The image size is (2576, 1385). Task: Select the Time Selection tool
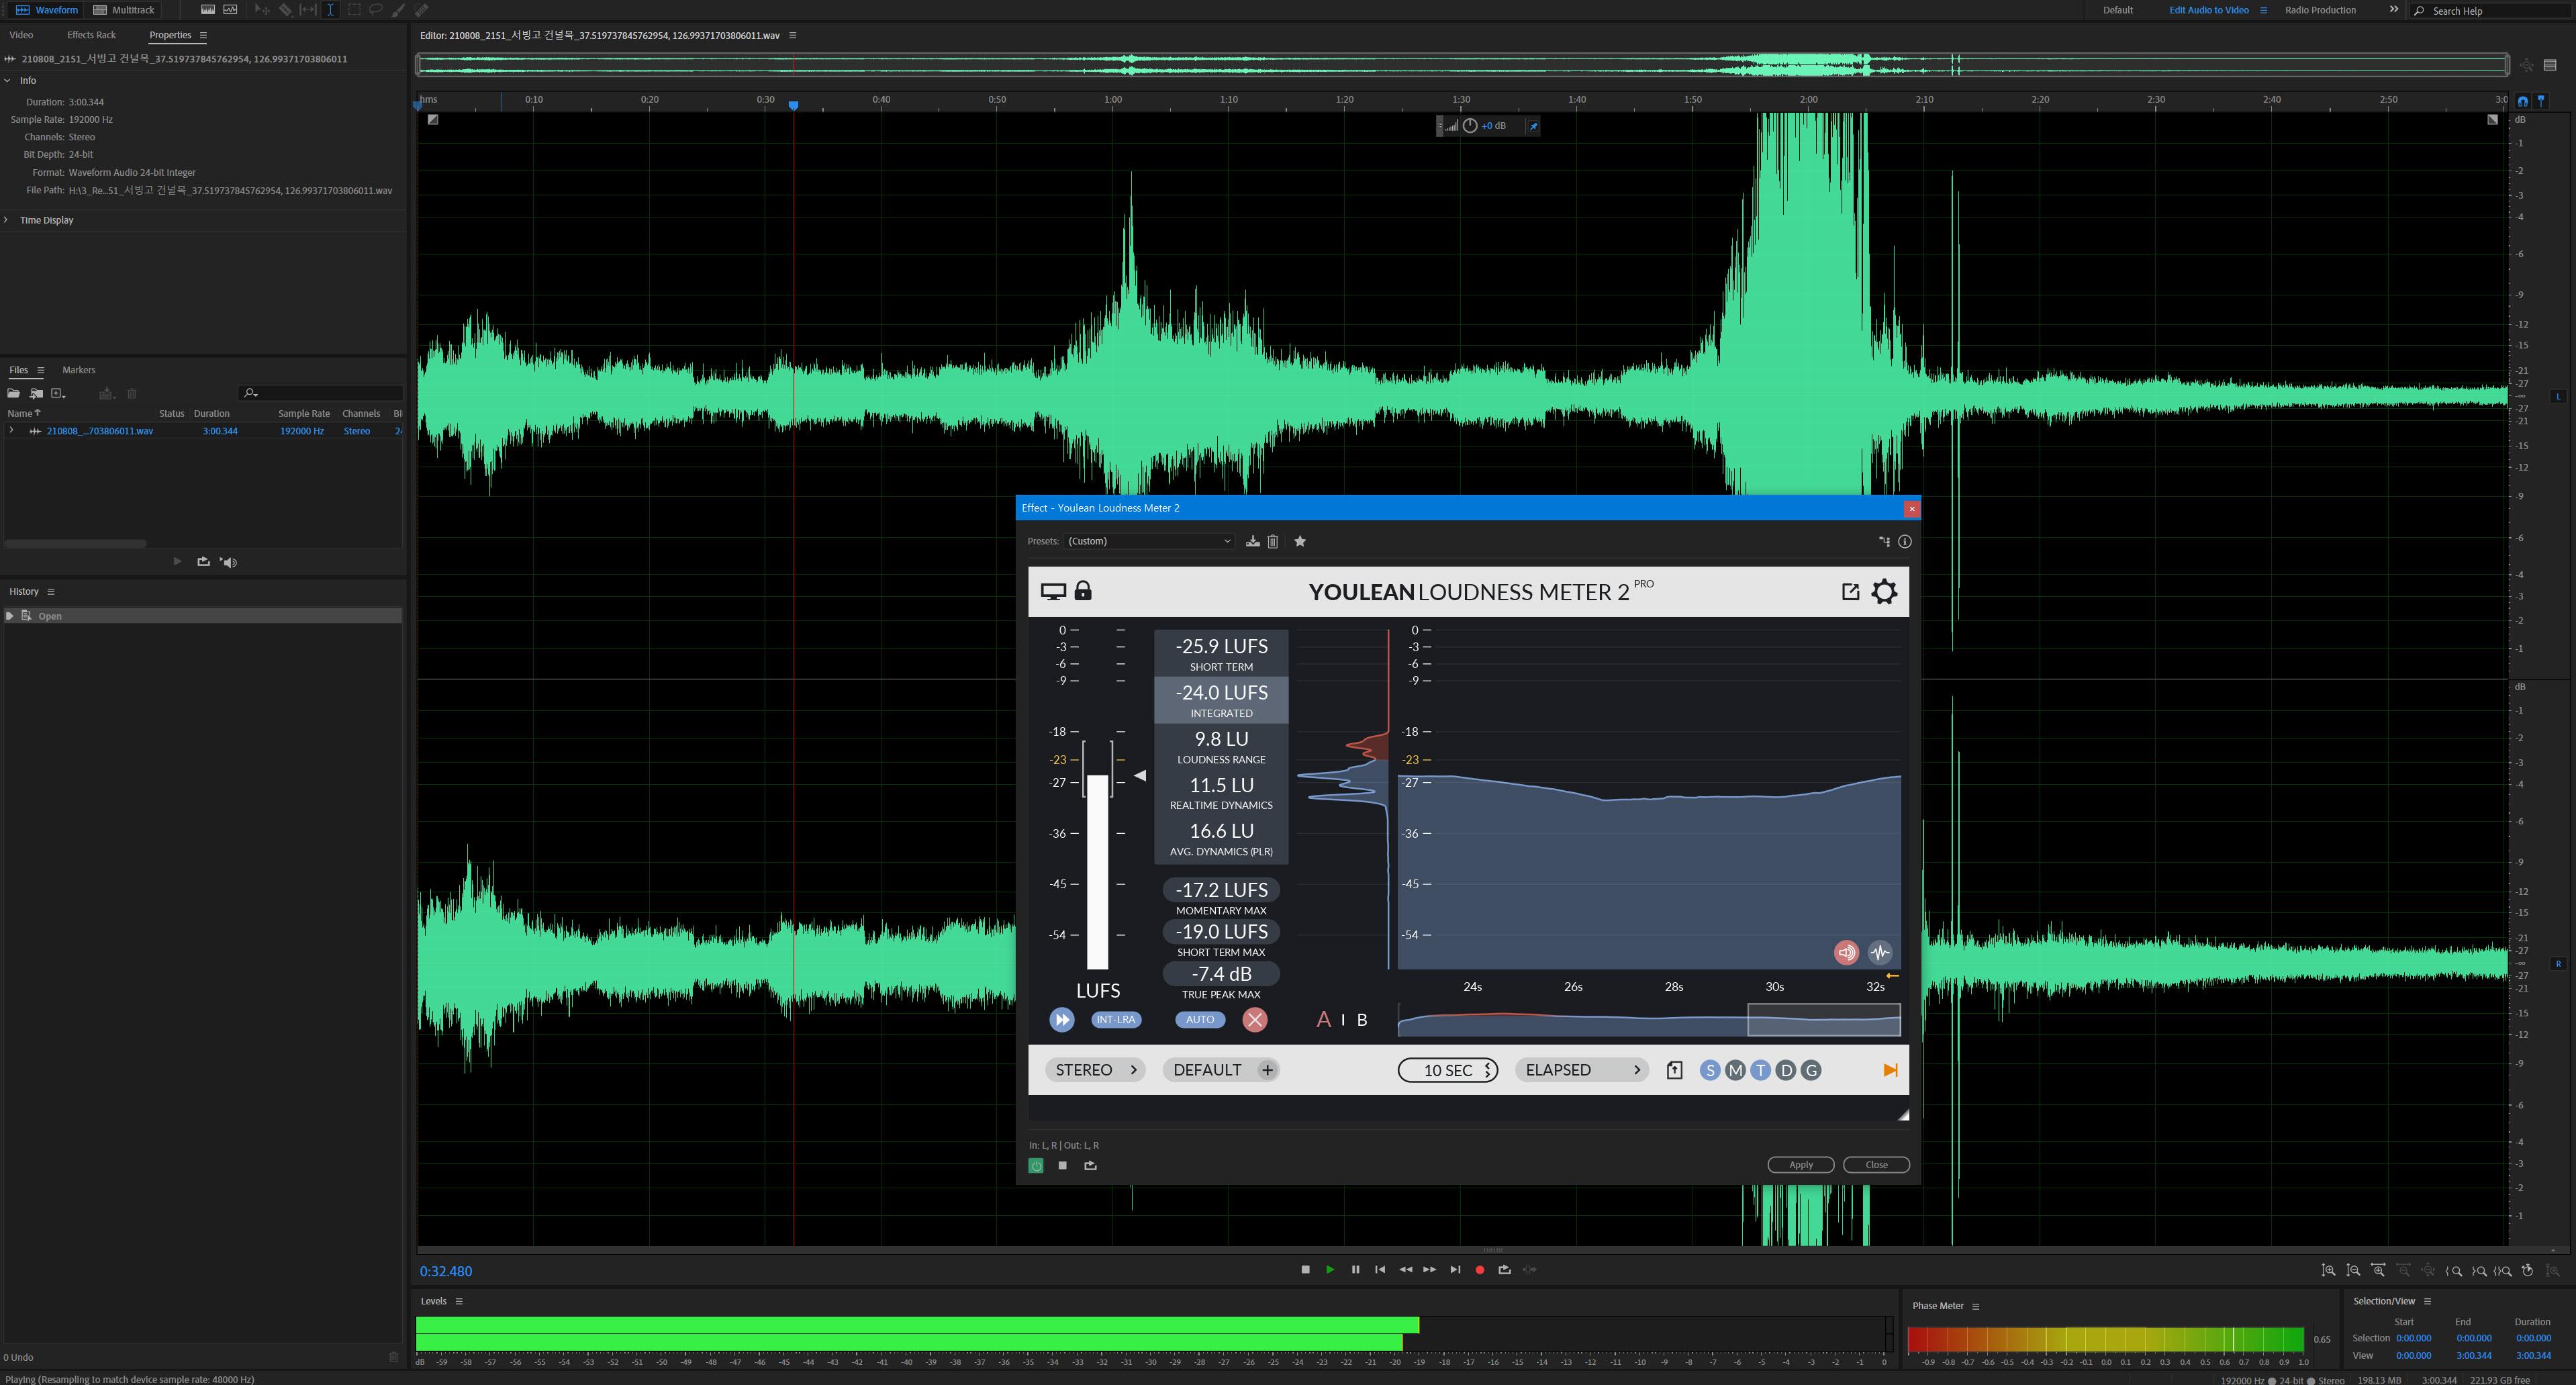pos(330,10)
